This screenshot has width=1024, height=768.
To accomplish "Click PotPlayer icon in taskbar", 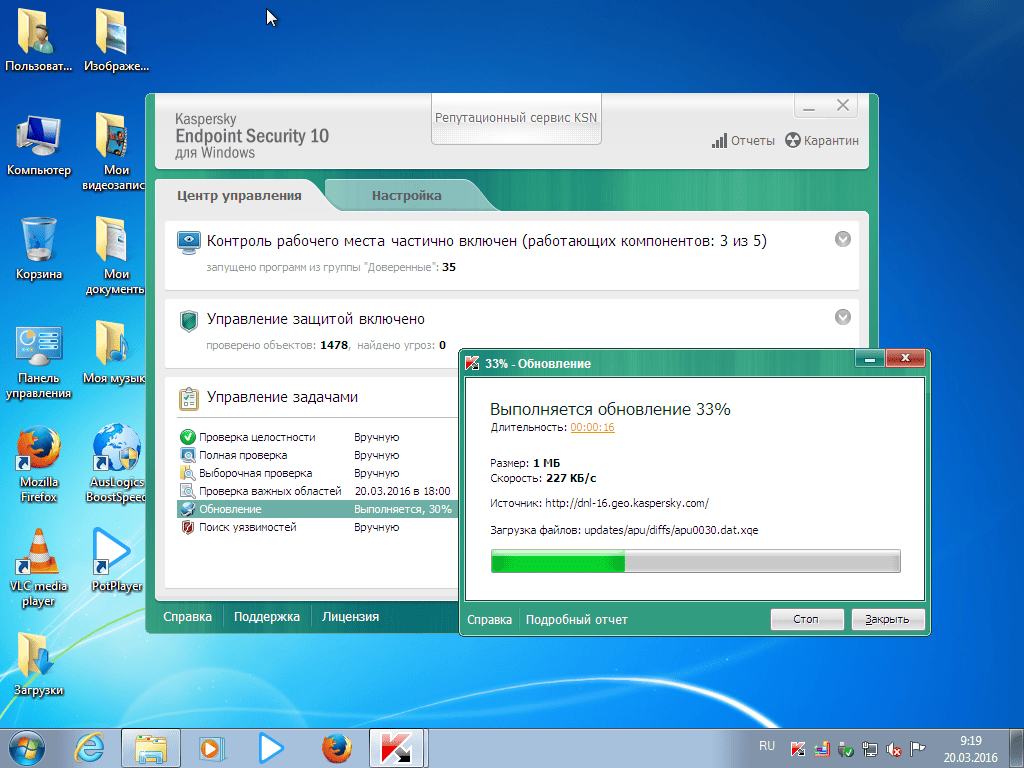I will [x=271, y=748].
